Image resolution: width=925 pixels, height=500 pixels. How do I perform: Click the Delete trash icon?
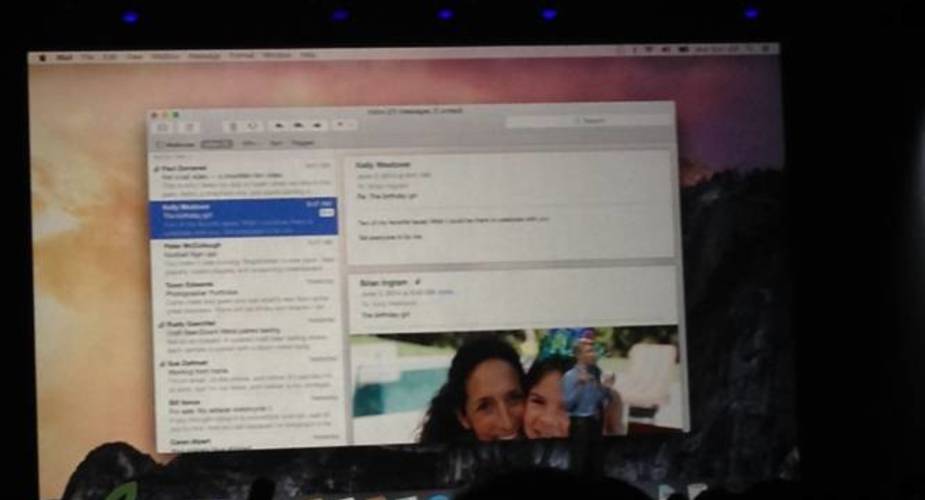click(x=233, y=126)
